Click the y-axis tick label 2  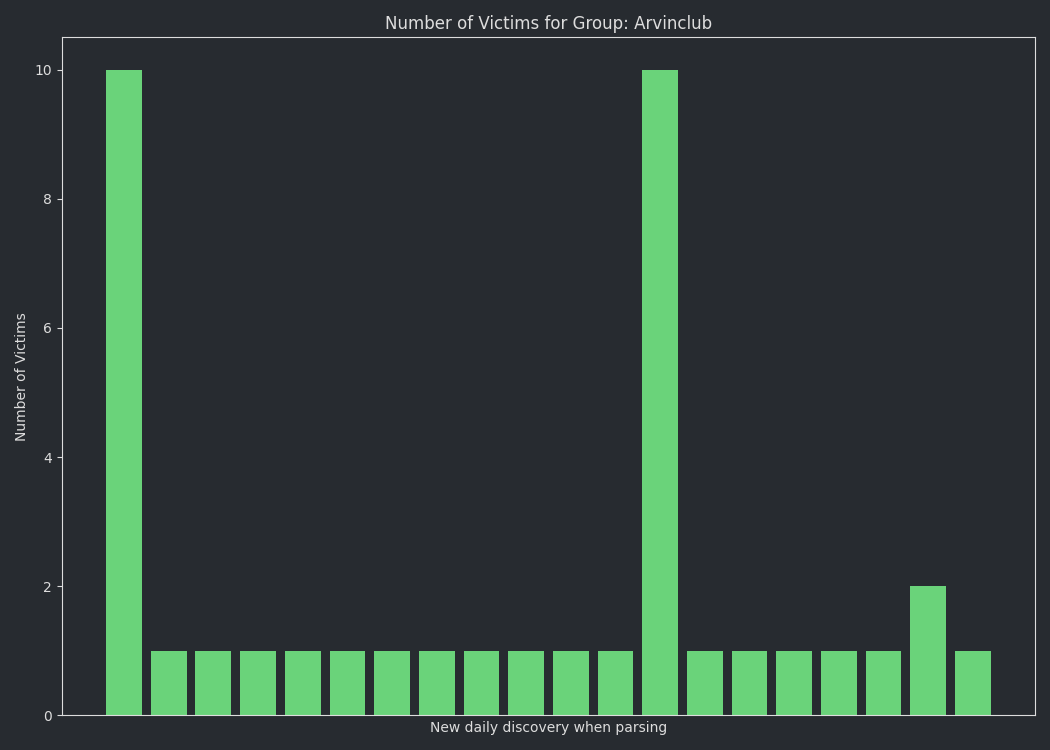point(48,587)
